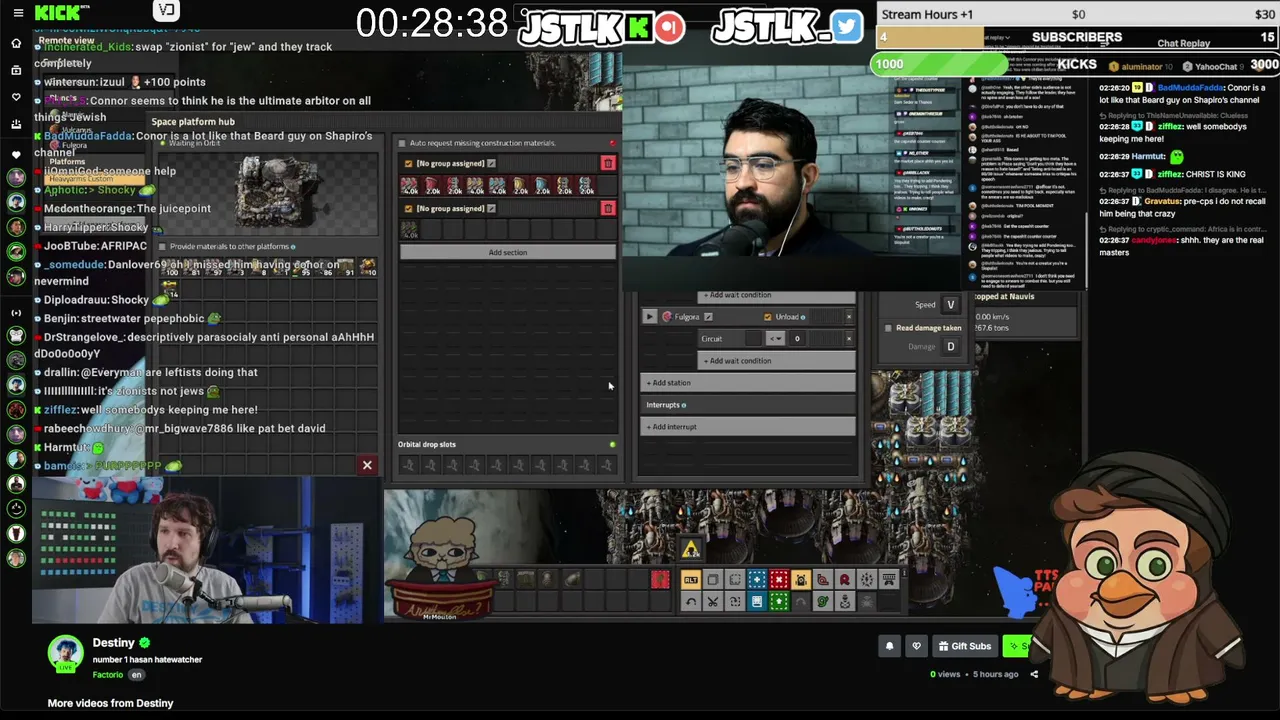The height and width of the screenshot is (720, 1280).
Task: Go to Kick home via sidebar icon
Action: click(16, 43)
